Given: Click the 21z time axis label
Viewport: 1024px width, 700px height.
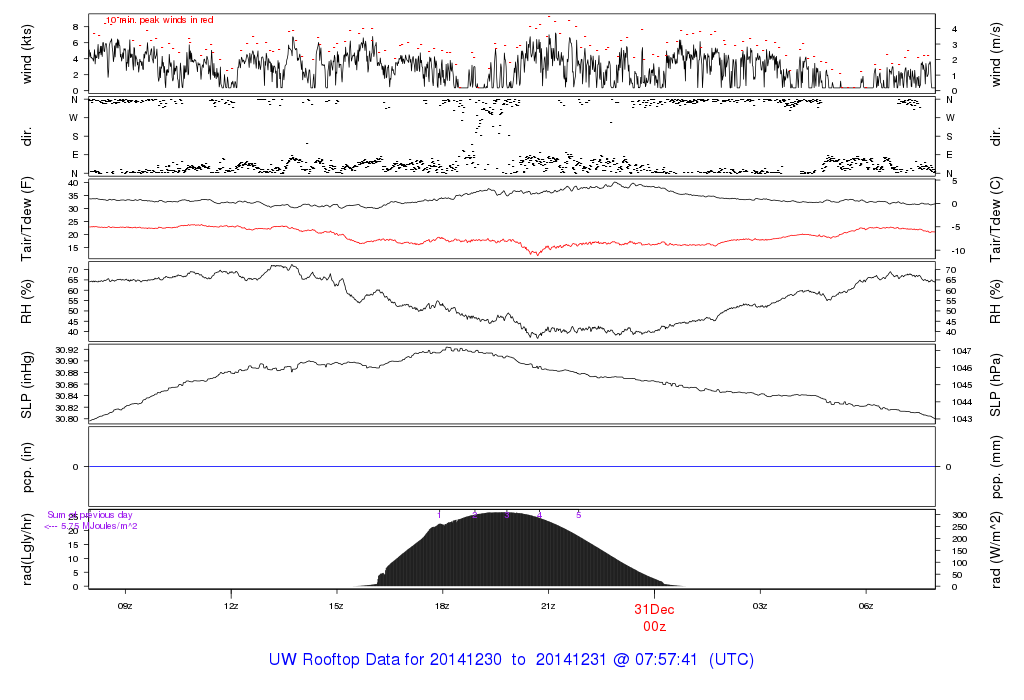Looking at the screenshot, I should pos(548,606).
